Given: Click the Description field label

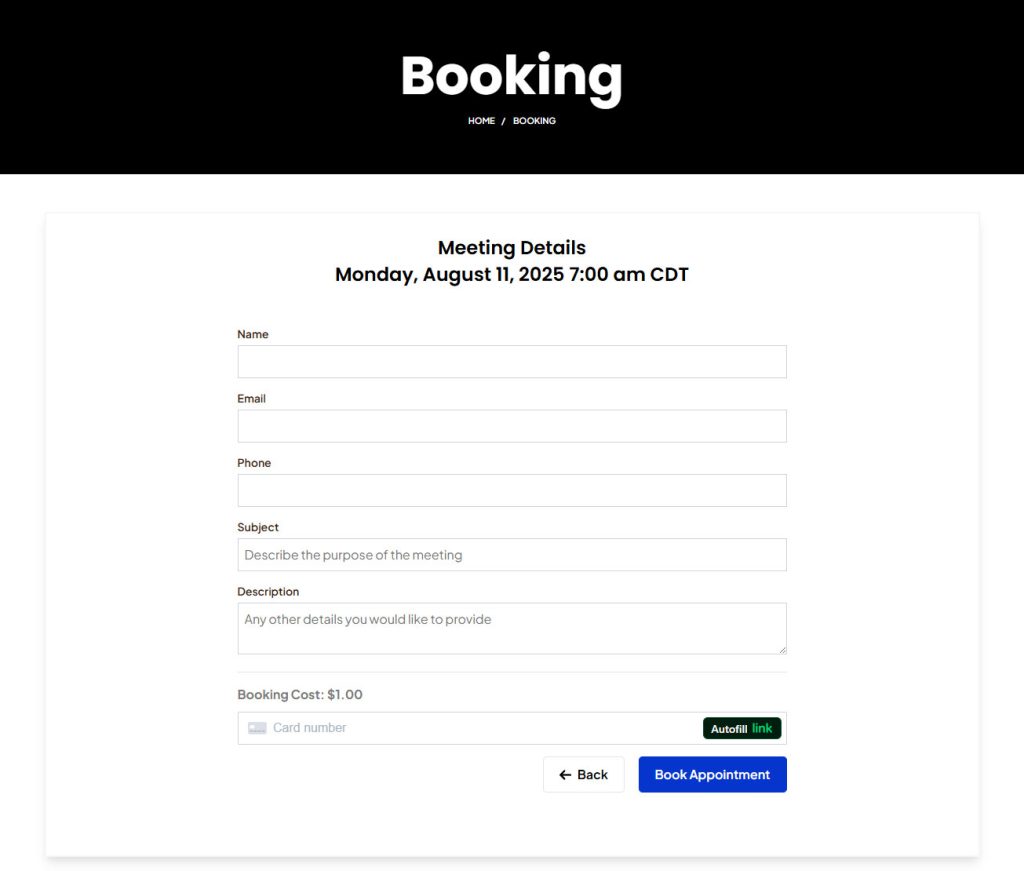Looking at the screenshot, I should tap(268, 591).
